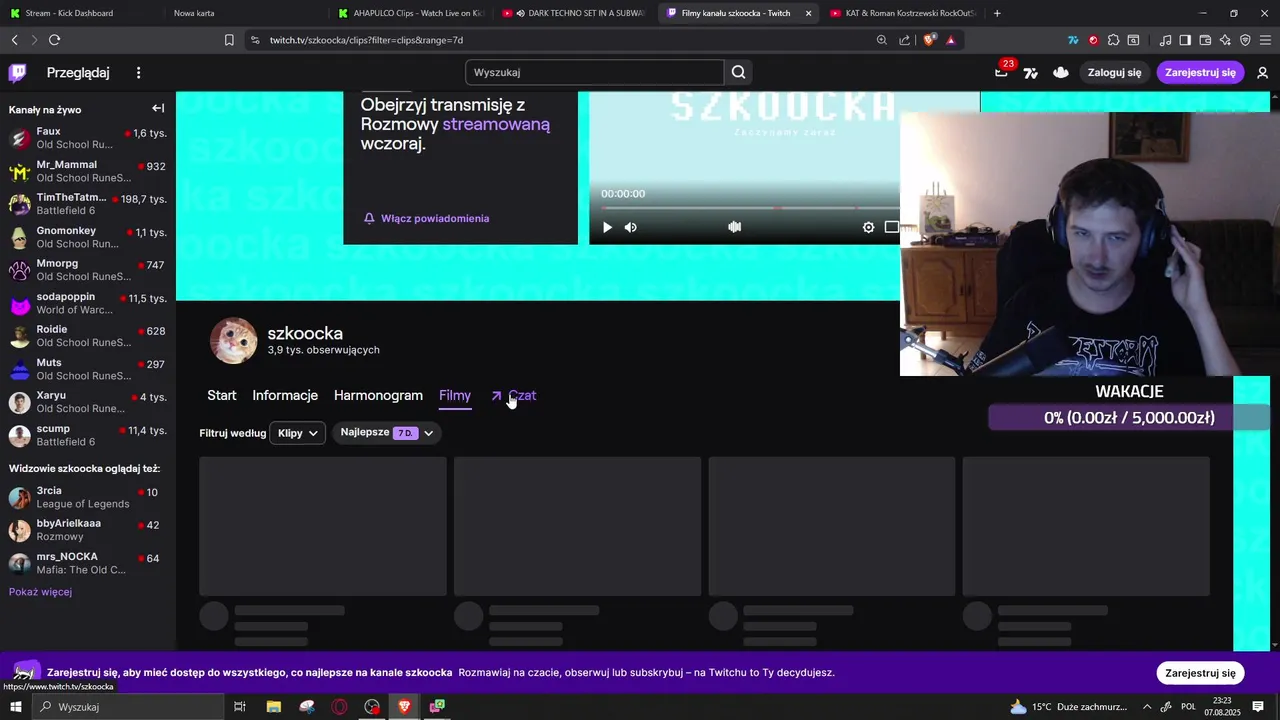The width and height of the screenshot is (1280, 720).
Task: Open the Czat popout link
Action: click(513, 395)
